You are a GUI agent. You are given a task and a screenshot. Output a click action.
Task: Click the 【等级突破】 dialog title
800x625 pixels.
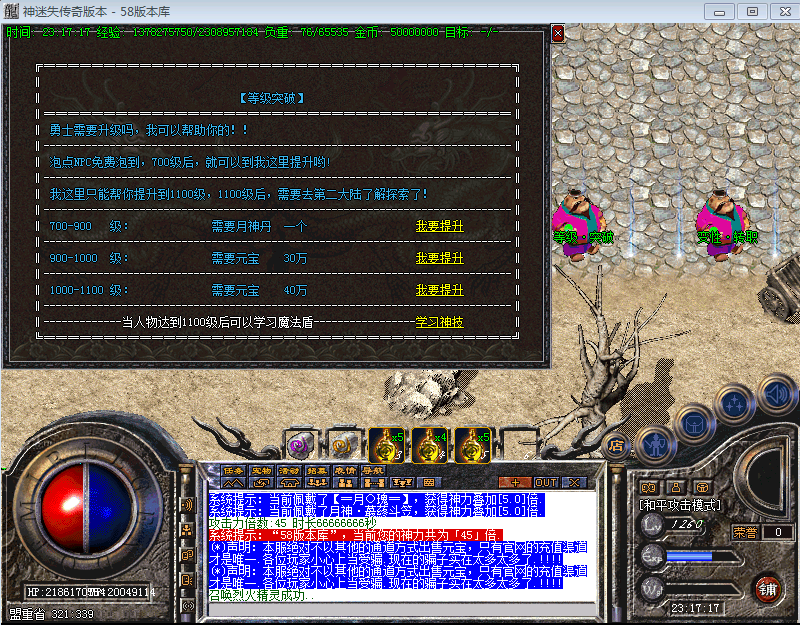coord(272,98)
